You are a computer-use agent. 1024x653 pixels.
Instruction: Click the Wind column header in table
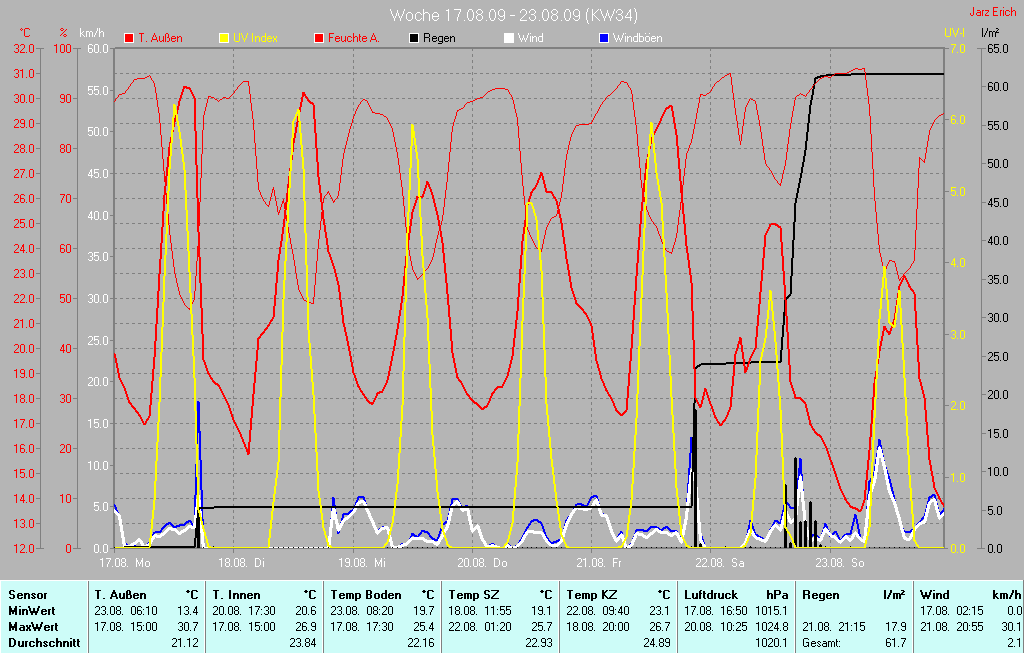point(935,595)
